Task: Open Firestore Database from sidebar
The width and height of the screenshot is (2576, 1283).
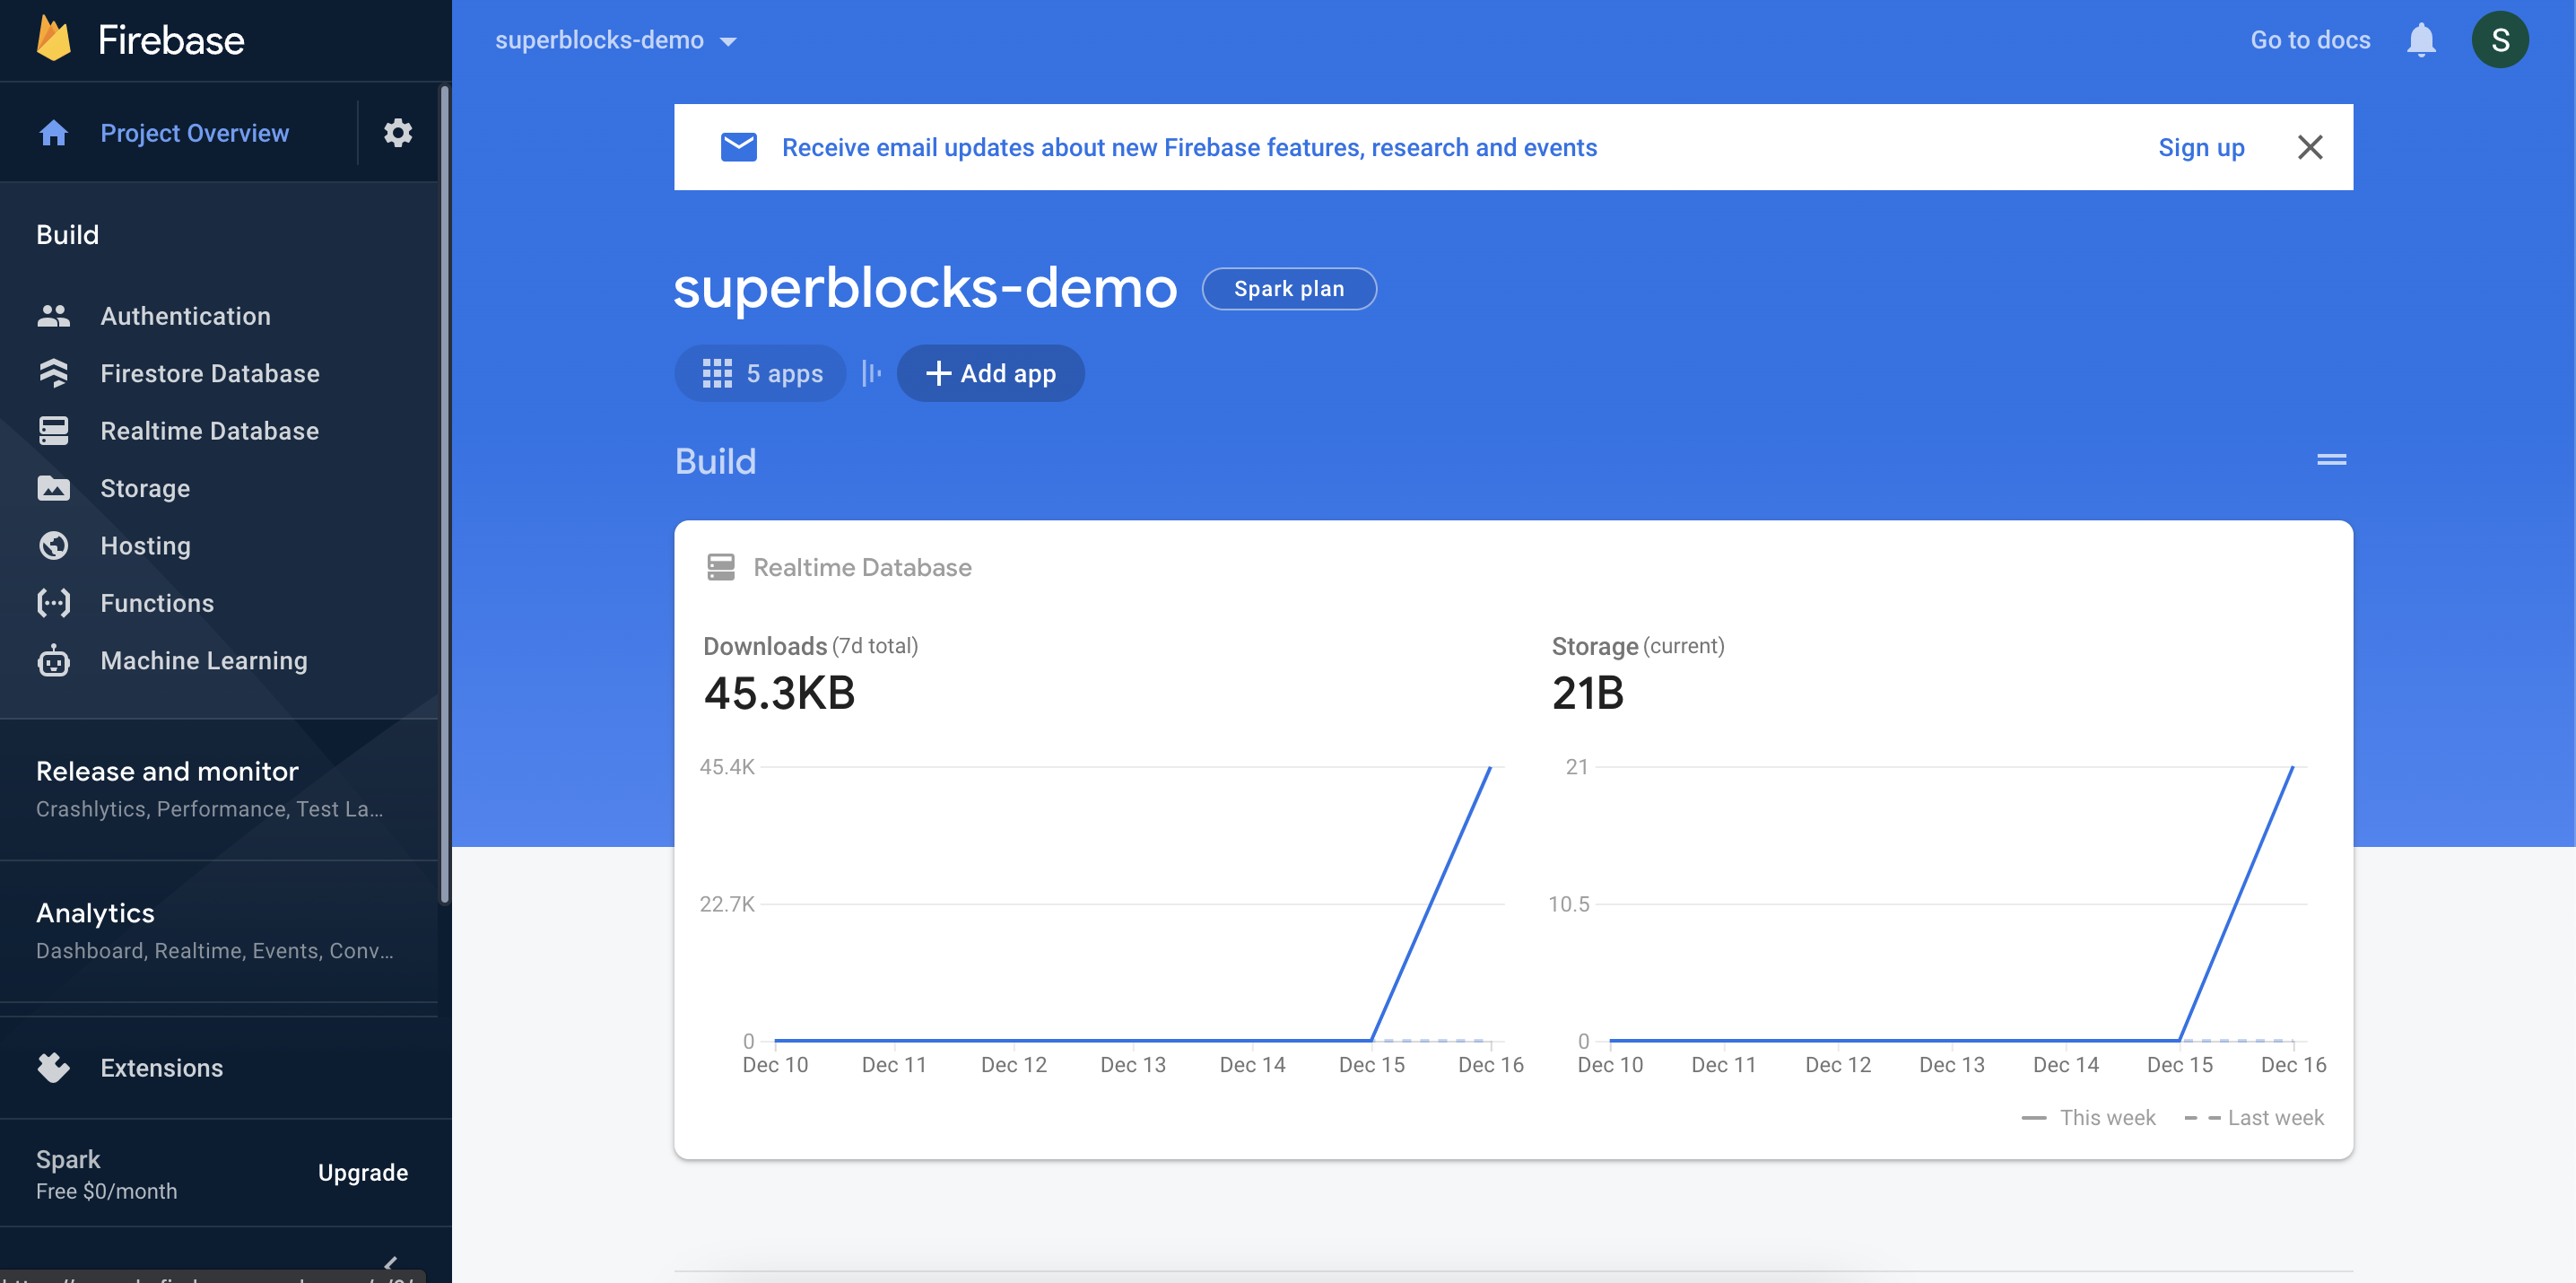Action: [209, 371]
